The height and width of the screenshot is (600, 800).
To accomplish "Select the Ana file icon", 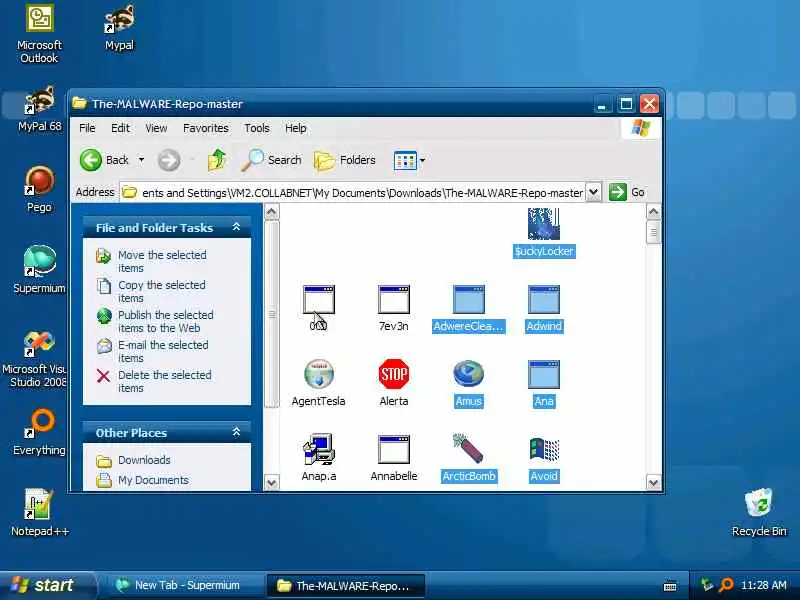I will pos(544,374).
